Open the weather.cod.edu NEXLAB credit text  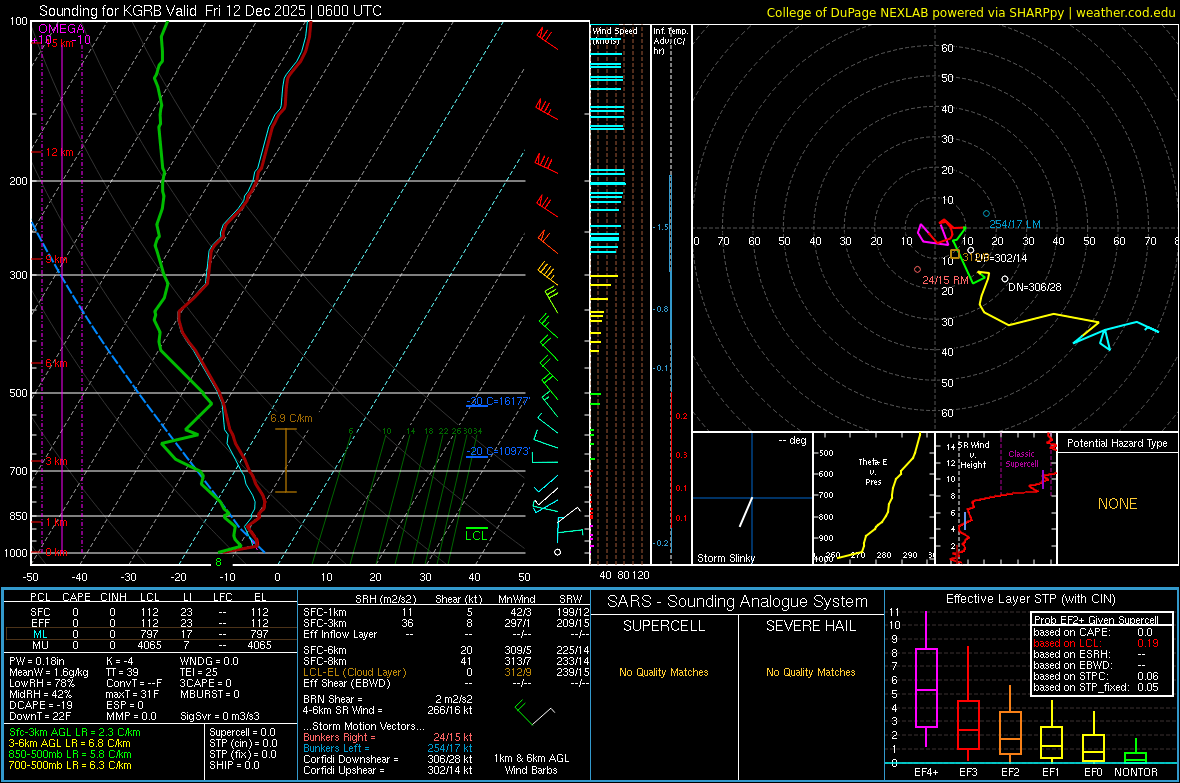(970, 12)
